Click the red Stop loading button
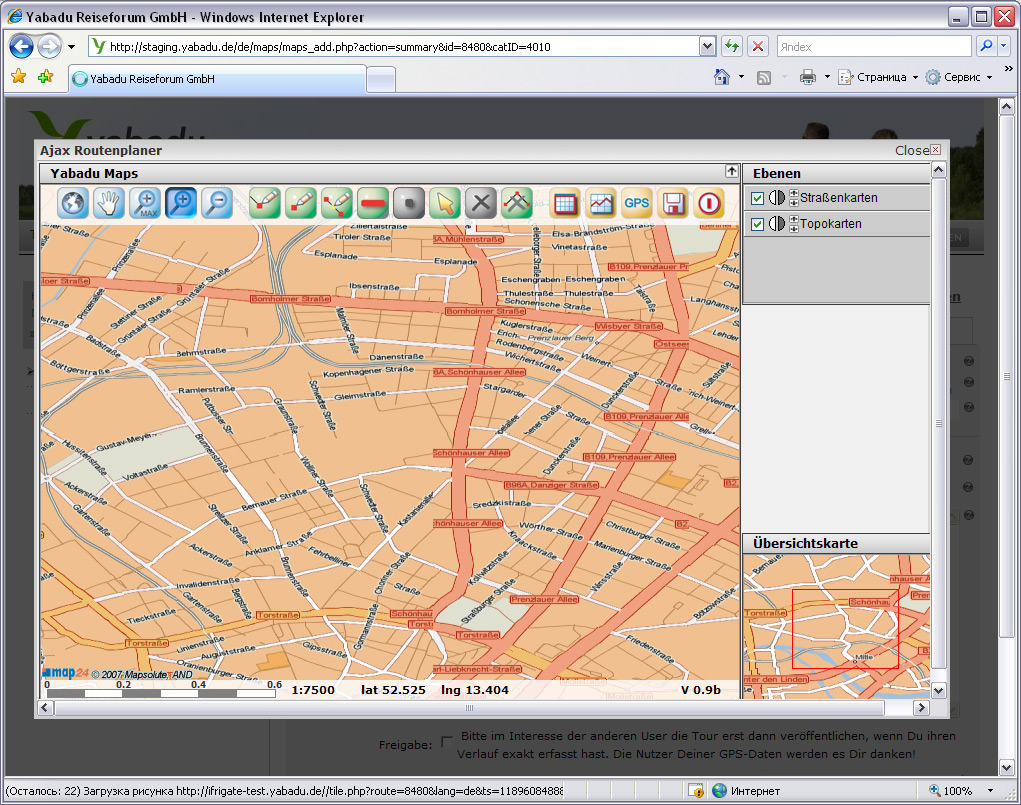 (x=758, y=46)
